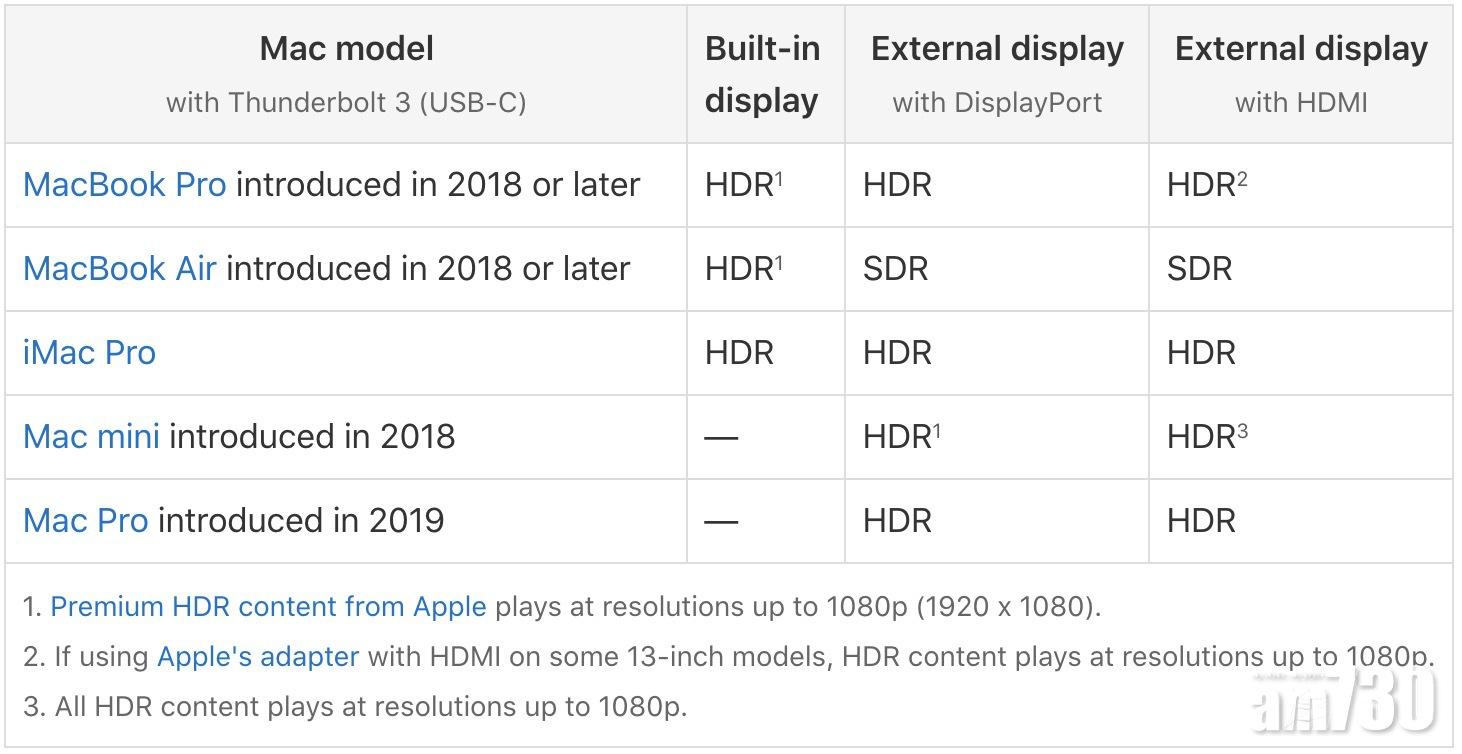Click the dash in Mac Pro built-in display cell
The height and width of the screenshot is (754, 1462).
pos(721,521)
